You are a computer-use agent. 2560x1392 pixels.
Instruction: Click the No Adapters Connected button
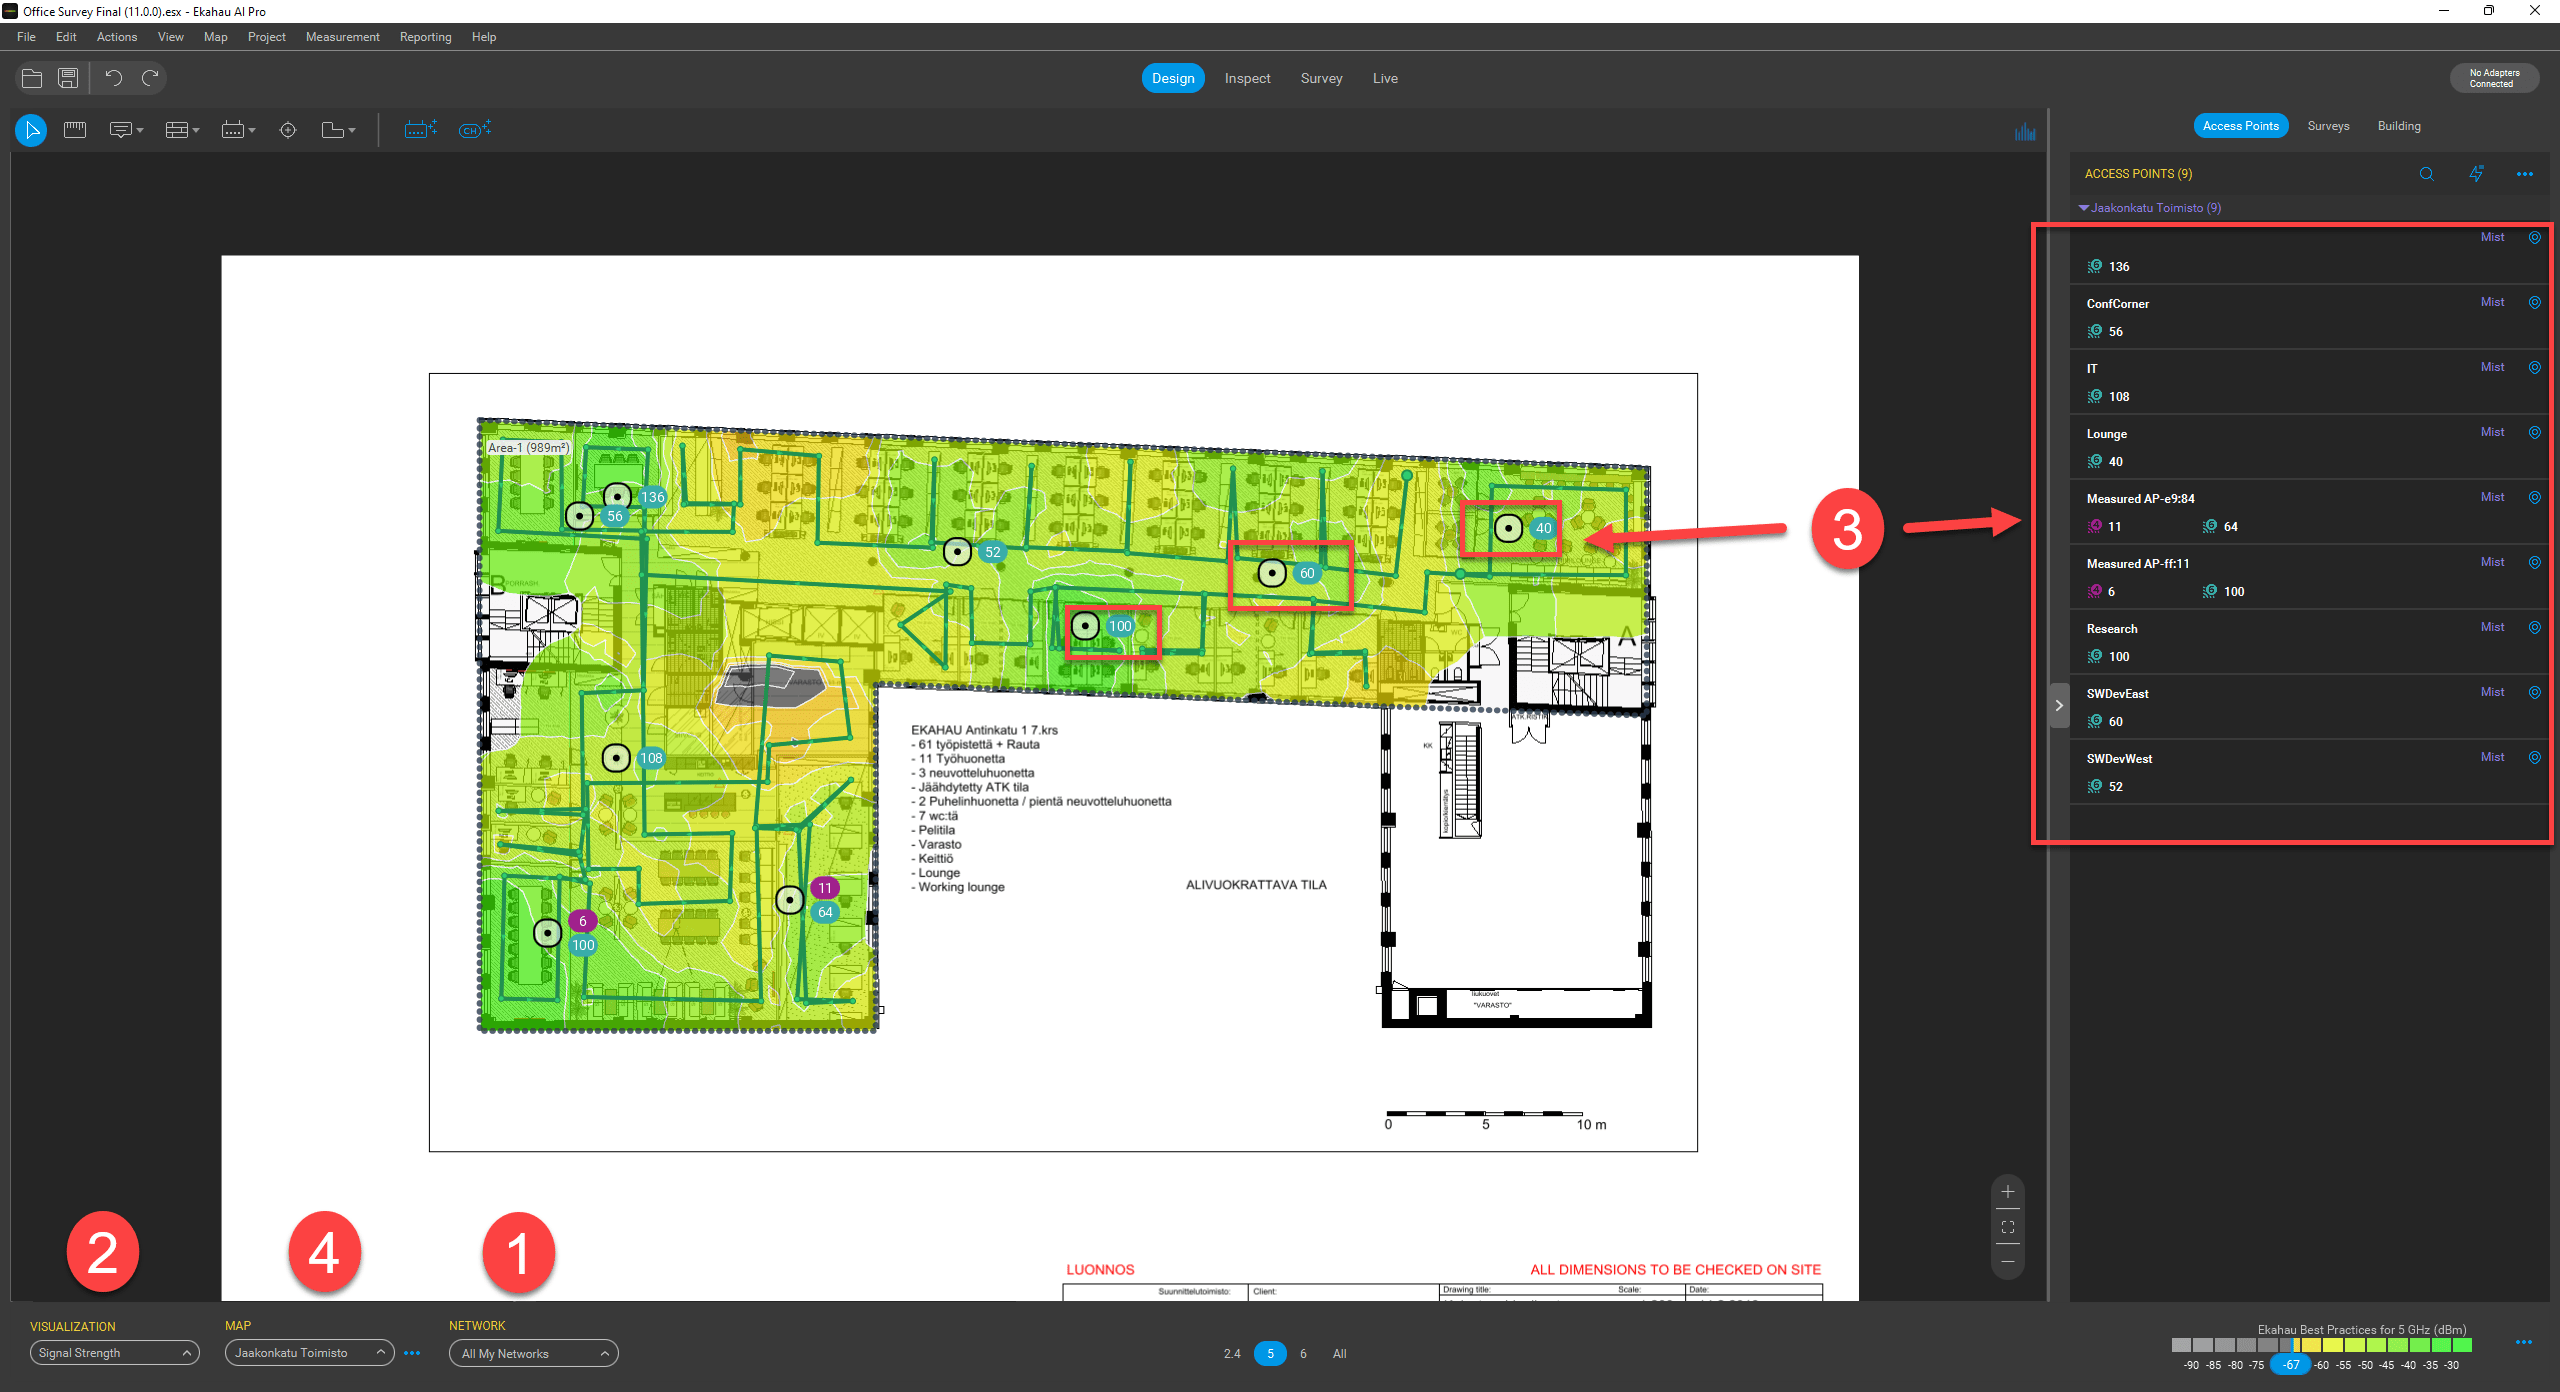click(x=2494, y=78)
